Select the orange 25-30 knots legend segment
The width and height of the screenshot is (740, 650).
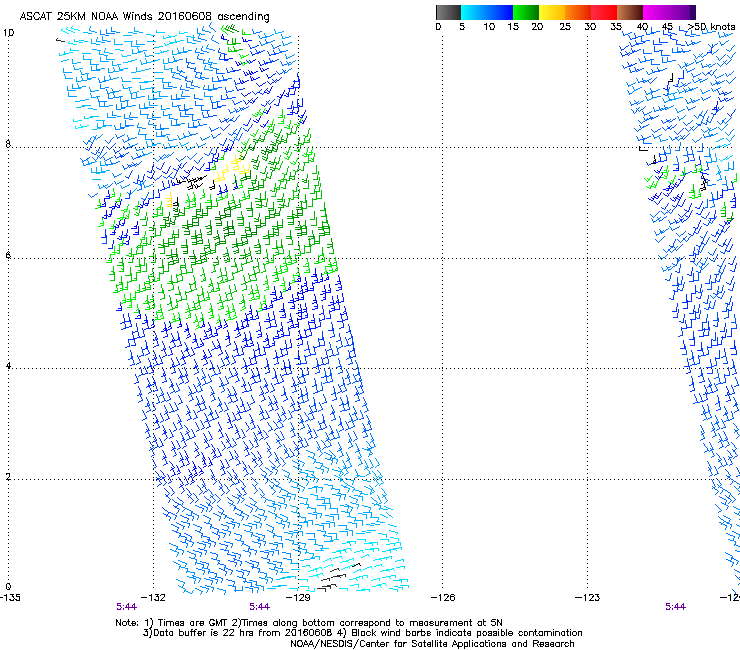pos(578,12)
